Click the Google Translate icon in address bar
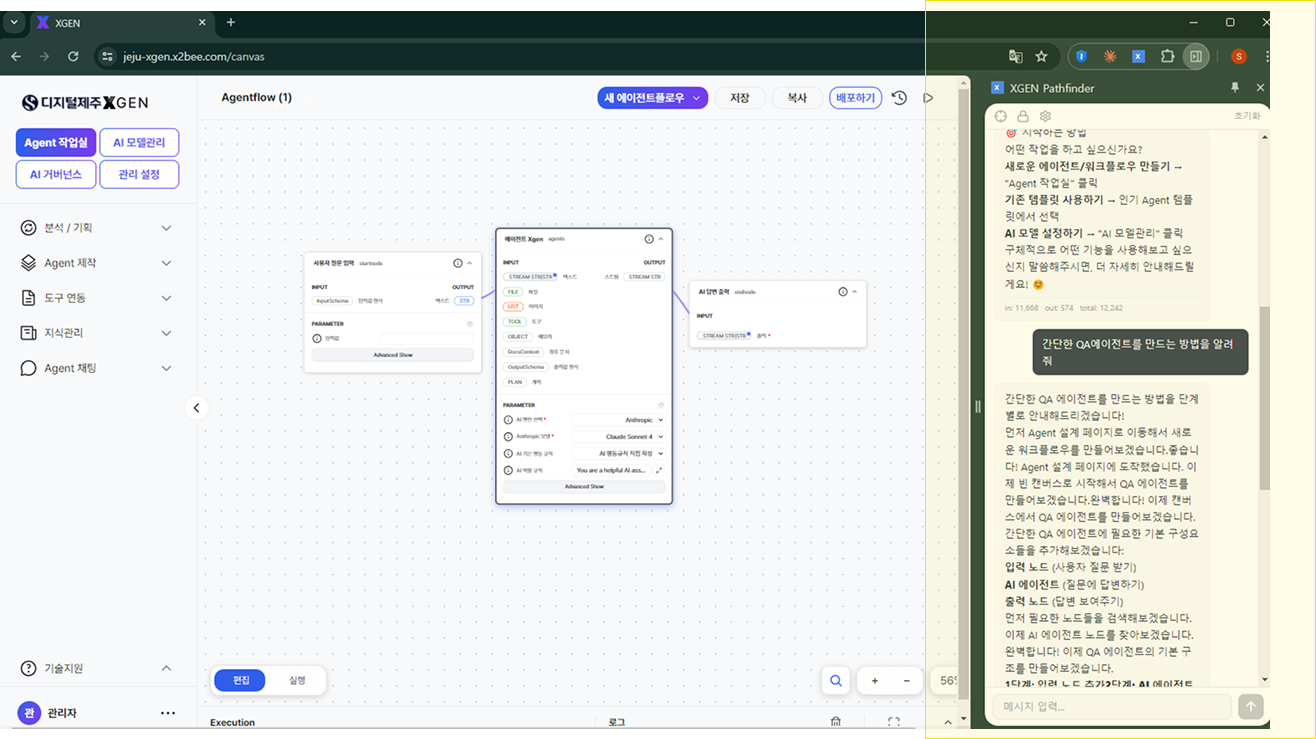The image size is (1316, 739). pos(1015,57)
